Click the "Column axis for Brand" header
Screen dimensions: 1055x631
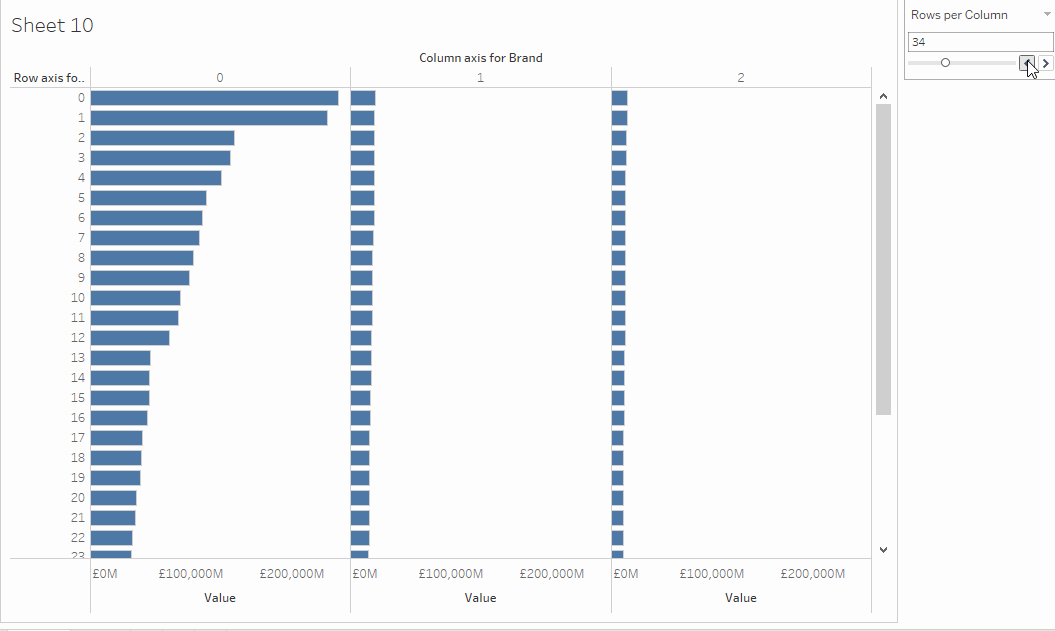[x=480, y=58]
